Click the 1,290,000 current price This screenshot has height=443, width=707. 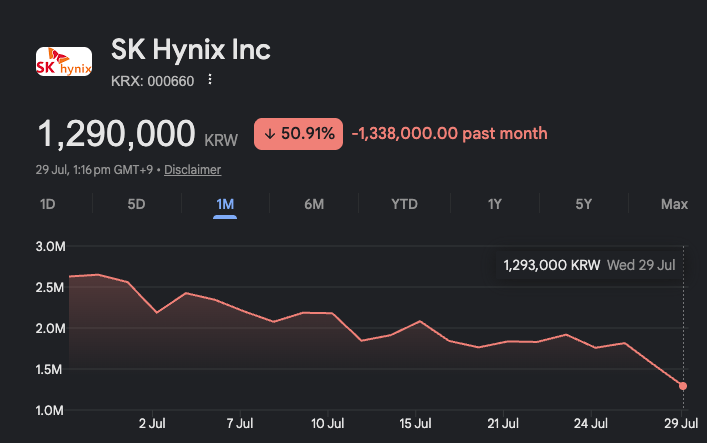(x=116, y=134)
